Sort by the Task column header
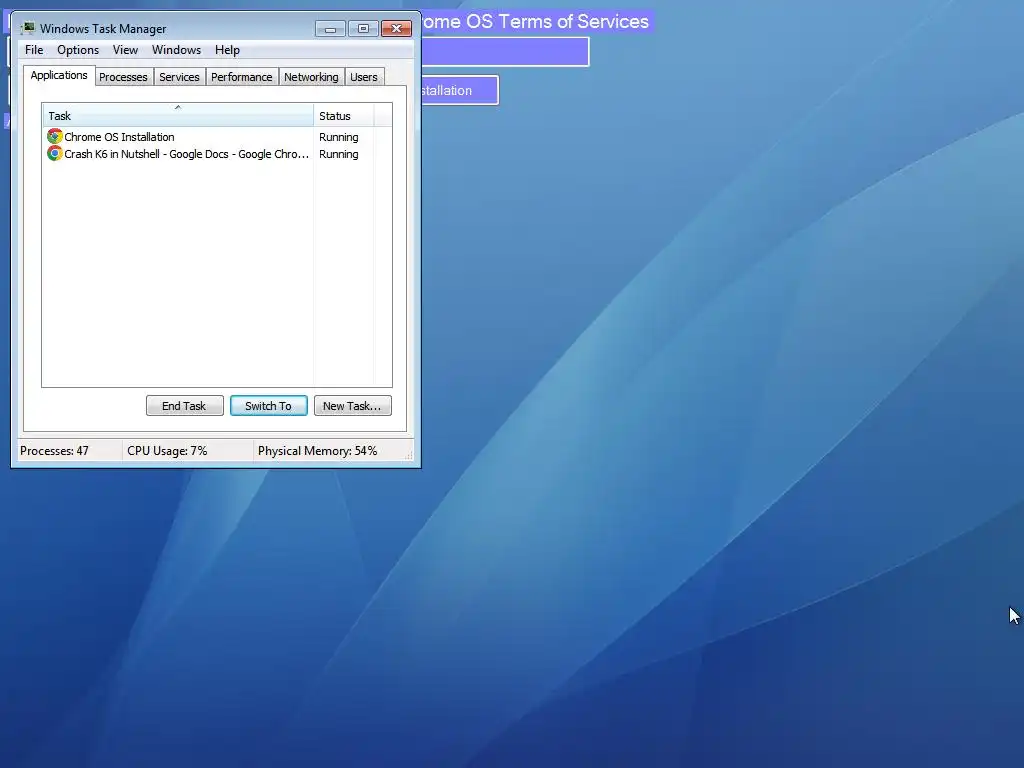The height and width of the screenshot is (768, 1024). [x=178, y=116]
